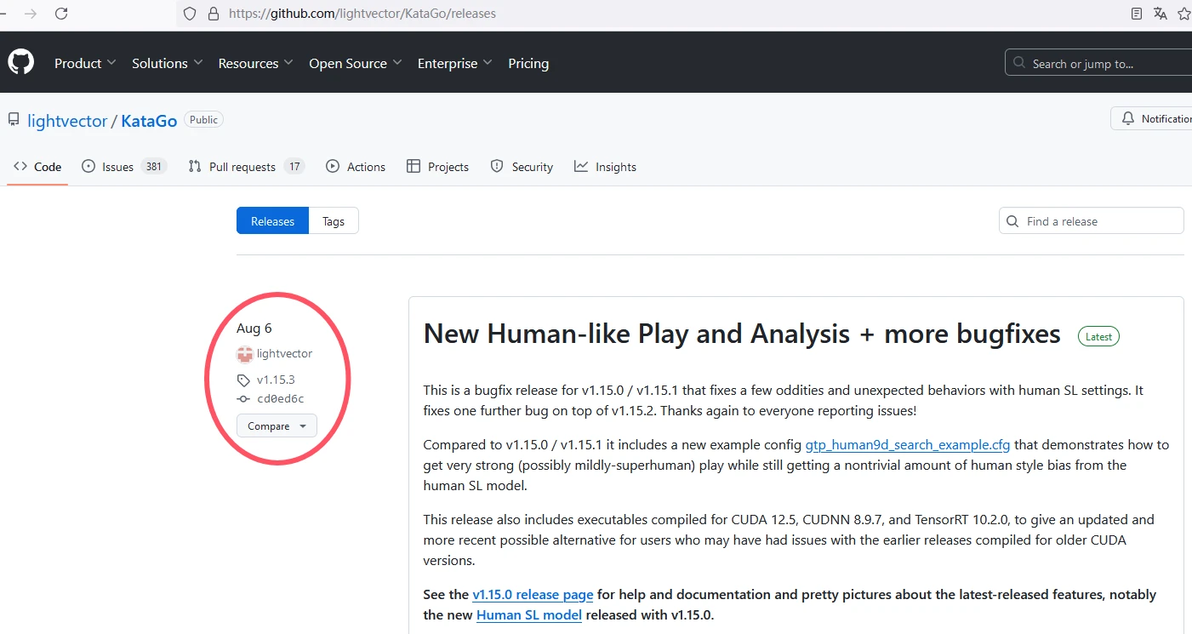Click the GitHub logo icon

21,62
